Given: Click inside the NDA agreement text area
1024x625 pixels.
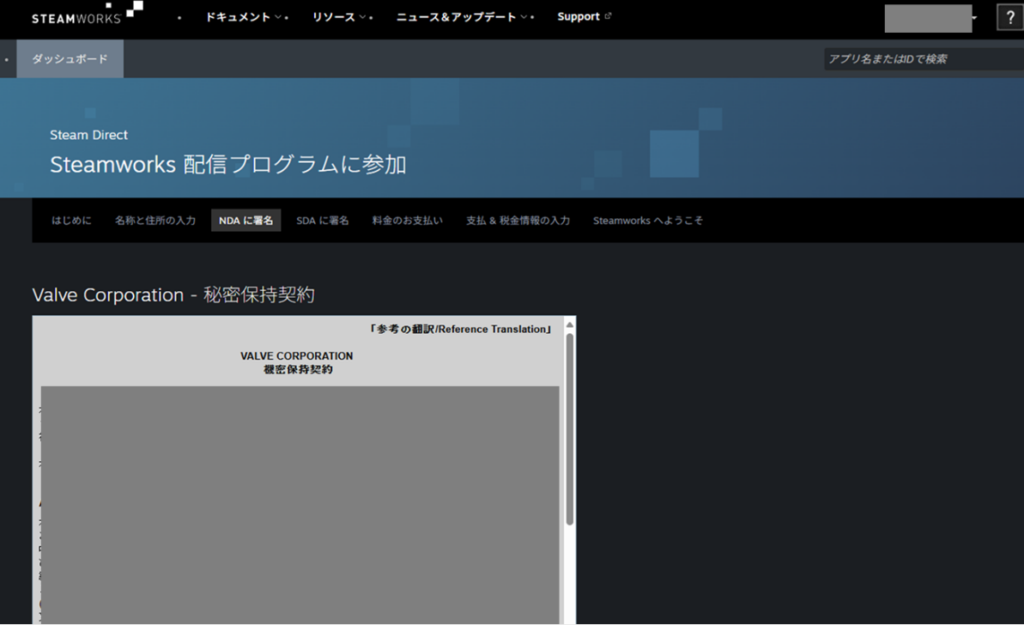Looking at the screenshot, I should pyautogui.click(x=300, y=500).
